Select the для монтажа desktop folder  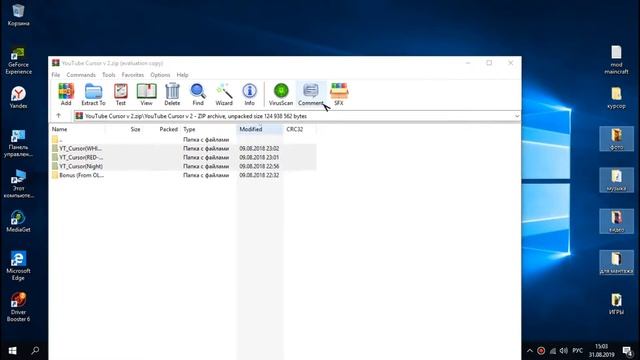pos(616,262)
